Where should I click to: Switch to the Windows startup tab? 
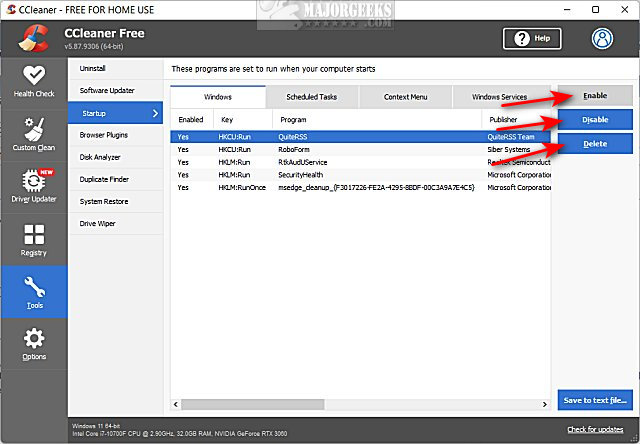pos(218,97)
